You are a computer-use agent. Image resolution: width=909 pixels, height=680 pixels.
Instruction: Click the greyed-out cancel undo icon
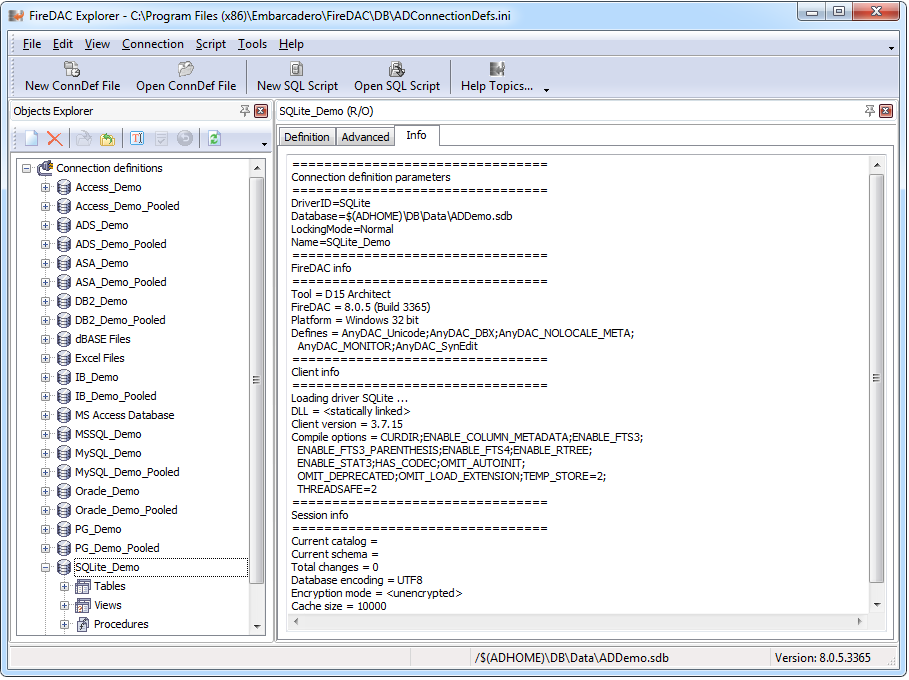[x=185, y=138]
